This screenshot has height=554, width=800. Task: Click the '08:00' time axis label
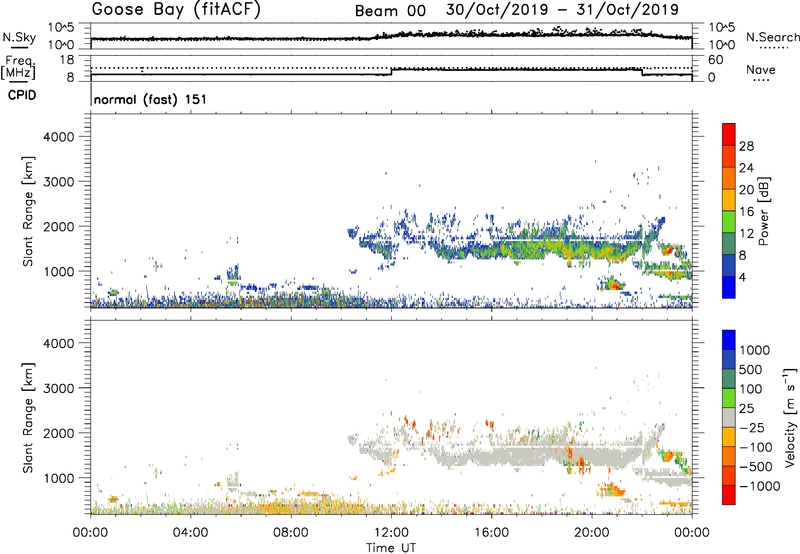pos(291,533)
